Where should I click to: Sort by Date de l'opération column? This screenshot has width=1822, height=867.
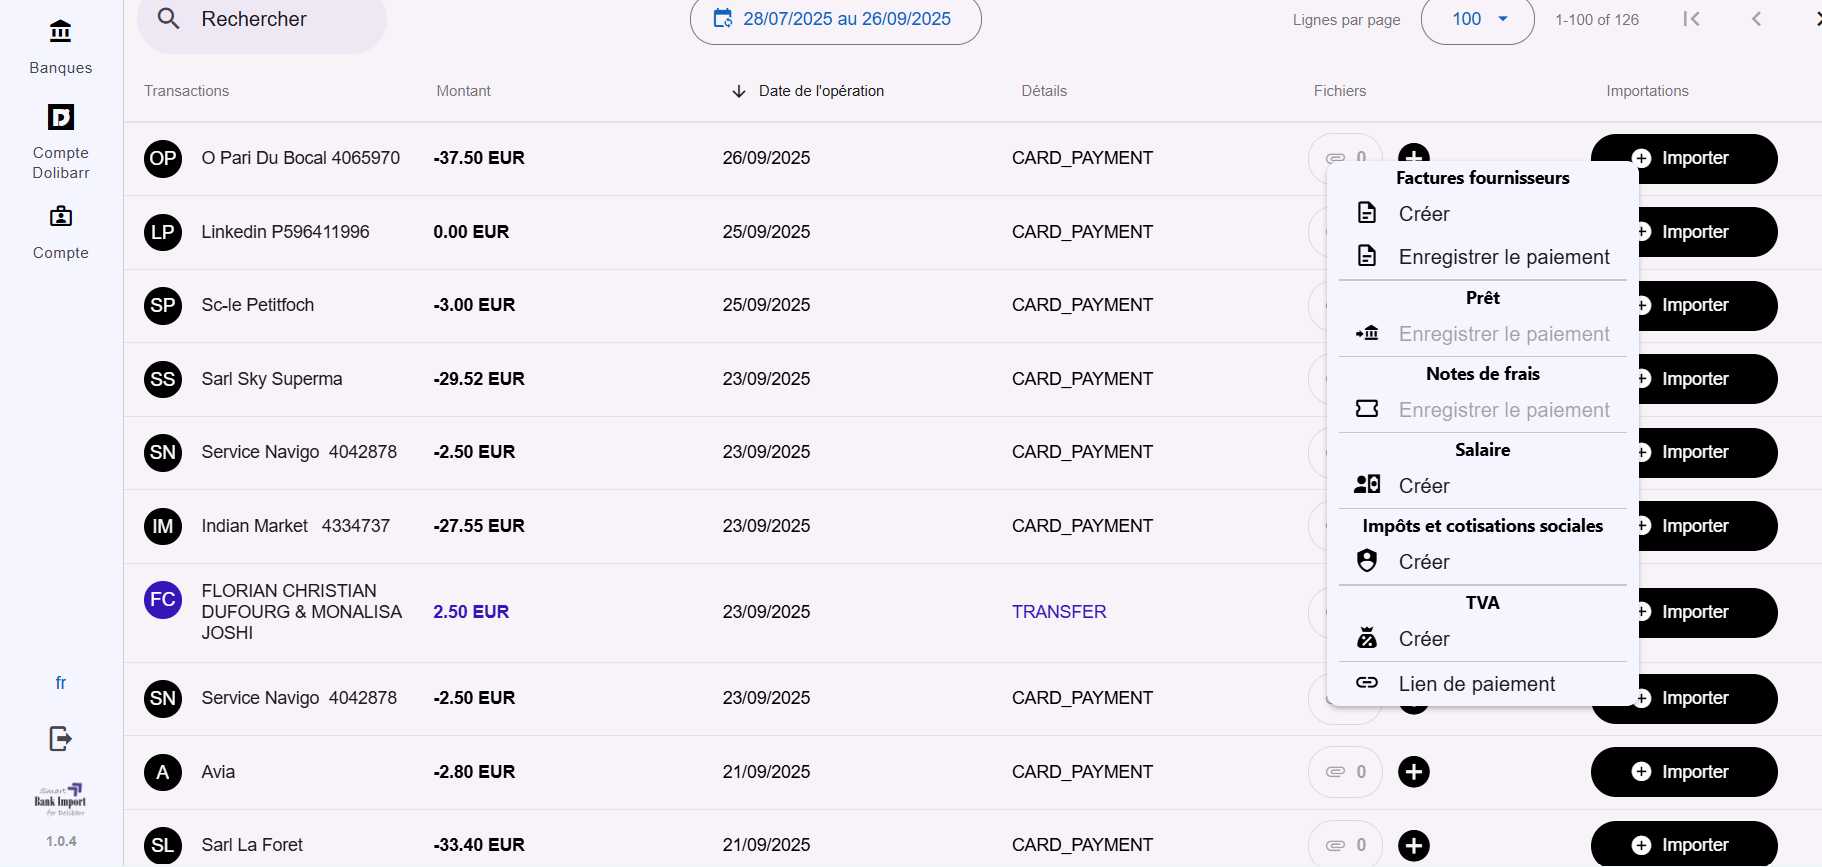[x=820, y=91]
